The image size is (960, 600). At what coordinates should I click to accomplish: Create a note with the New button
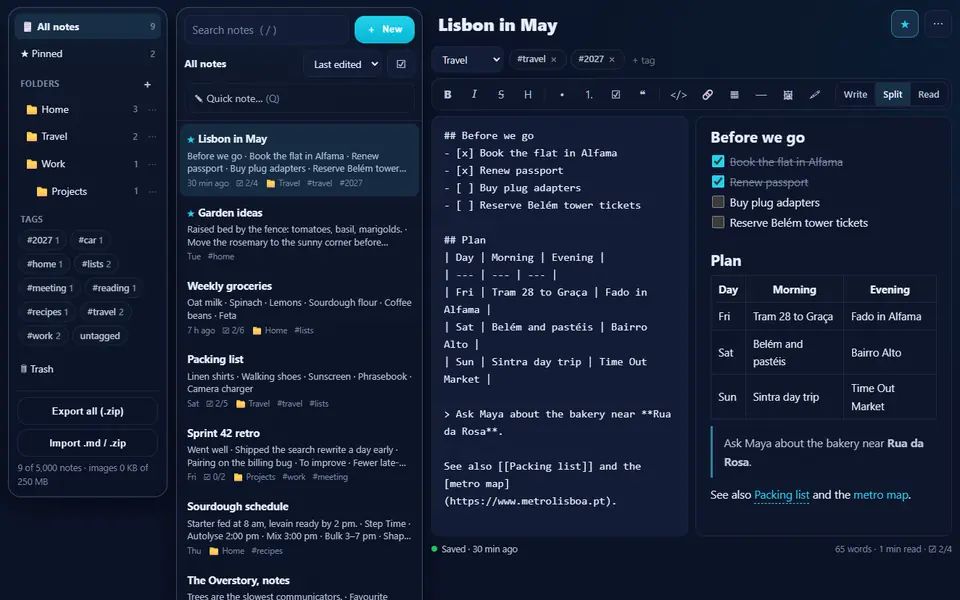click(384, 29)
